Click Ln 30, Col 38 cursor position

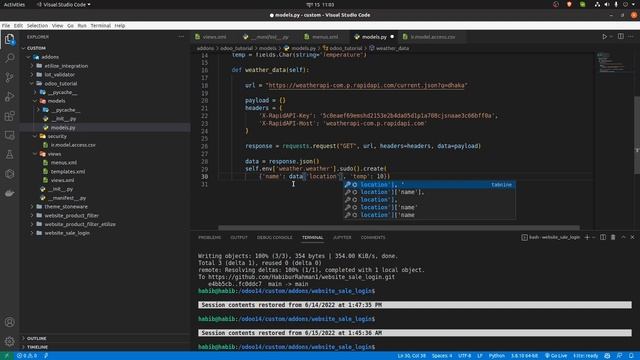pyautogui.click(x=411, y=356)
